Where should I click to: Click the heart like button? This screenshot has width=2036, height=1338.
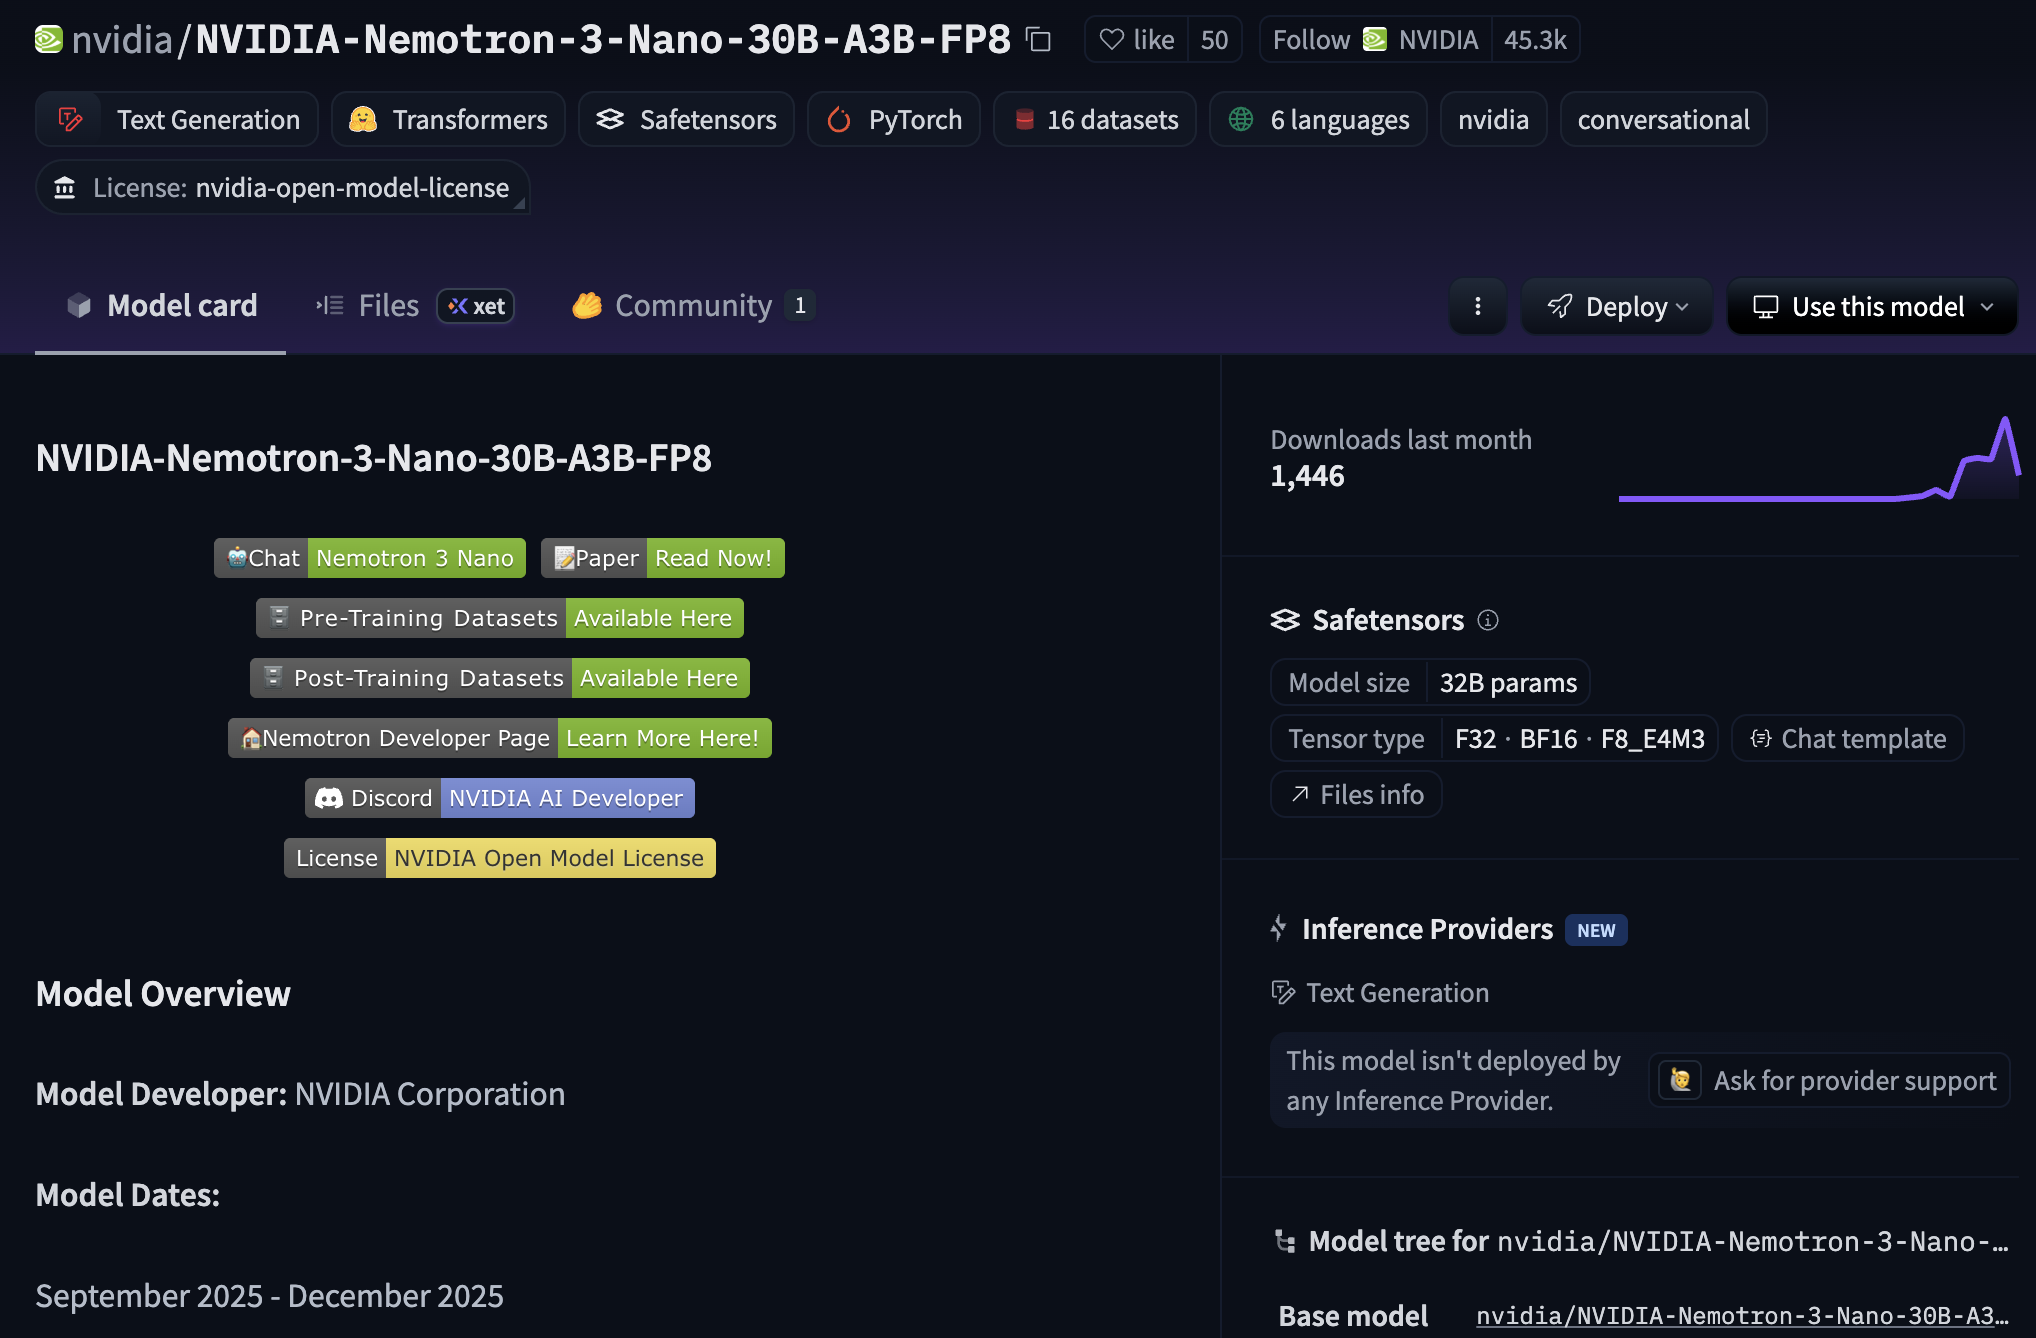[1136, 40]
